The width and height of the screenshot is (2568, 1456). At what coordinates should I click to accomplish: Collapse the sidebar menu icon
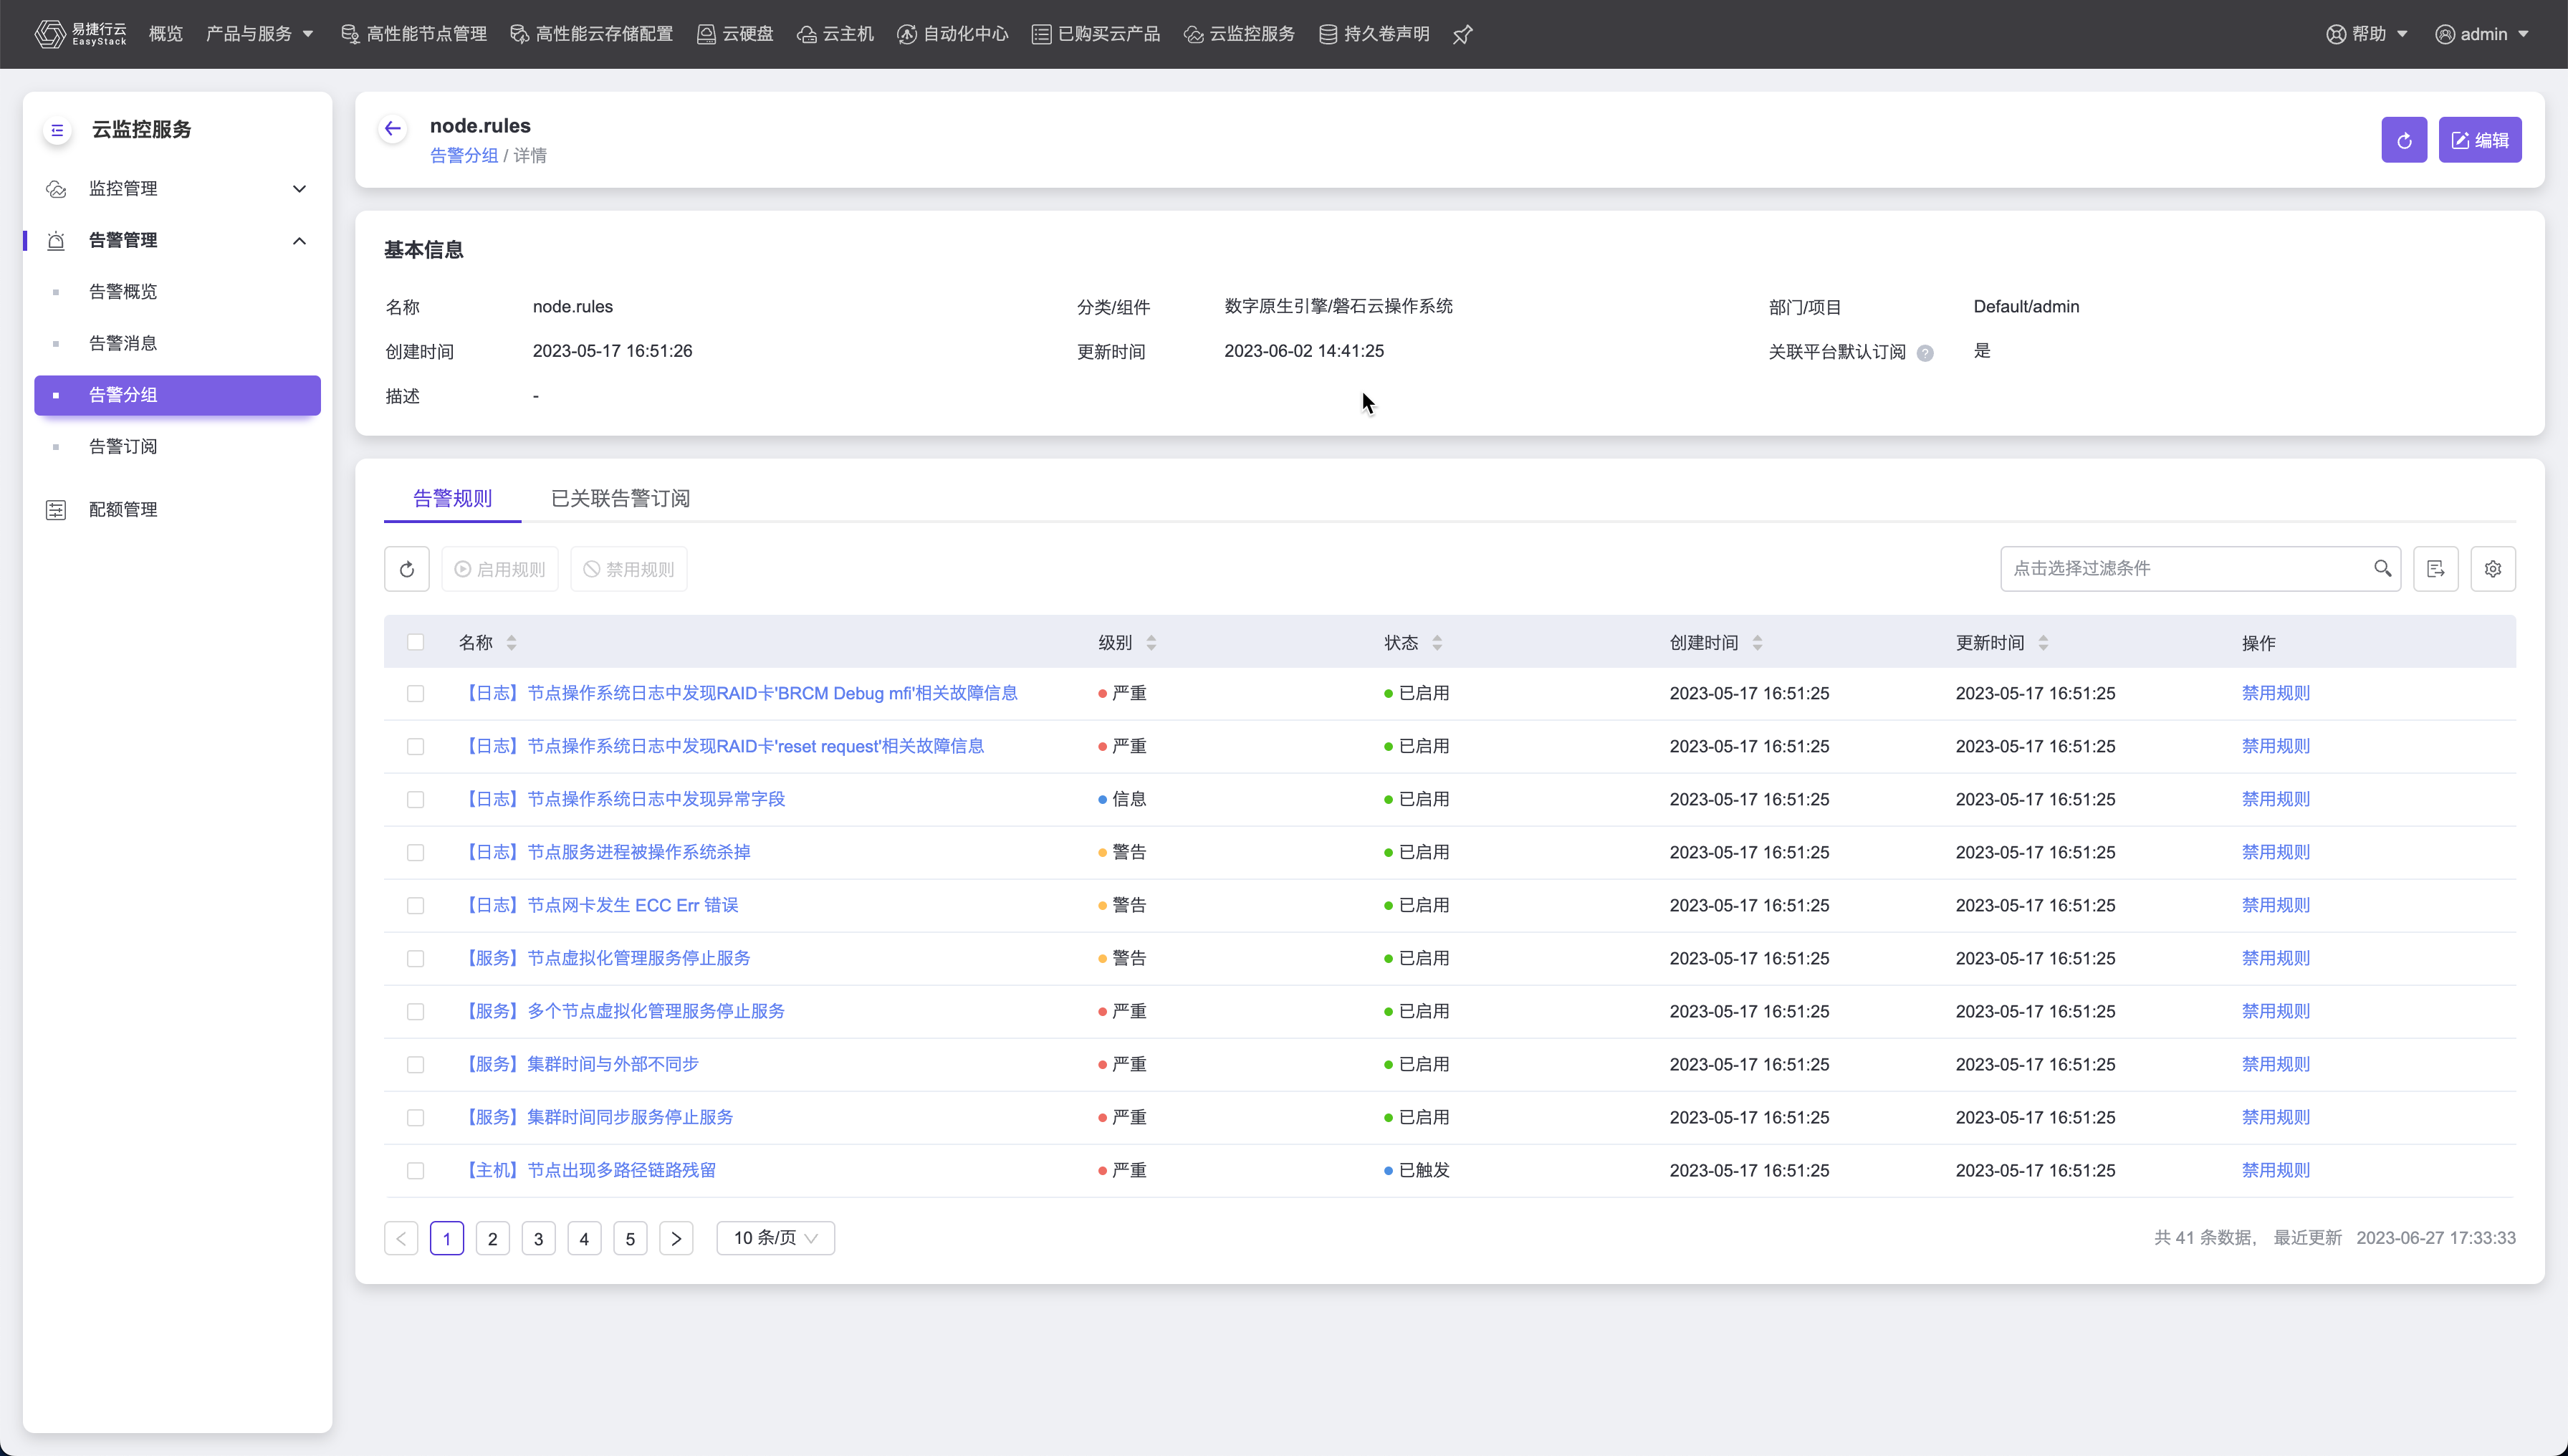click(x=57, y=130)
